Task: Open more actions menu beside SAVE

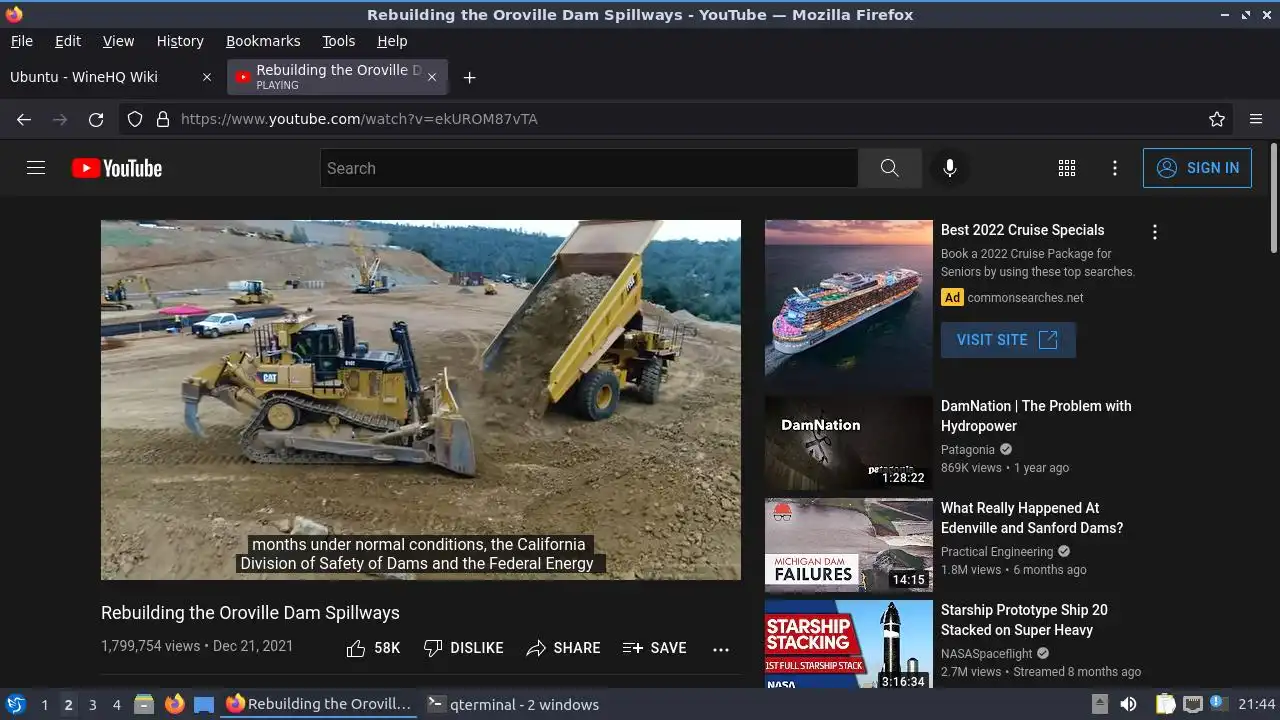Action: [721, 649]
